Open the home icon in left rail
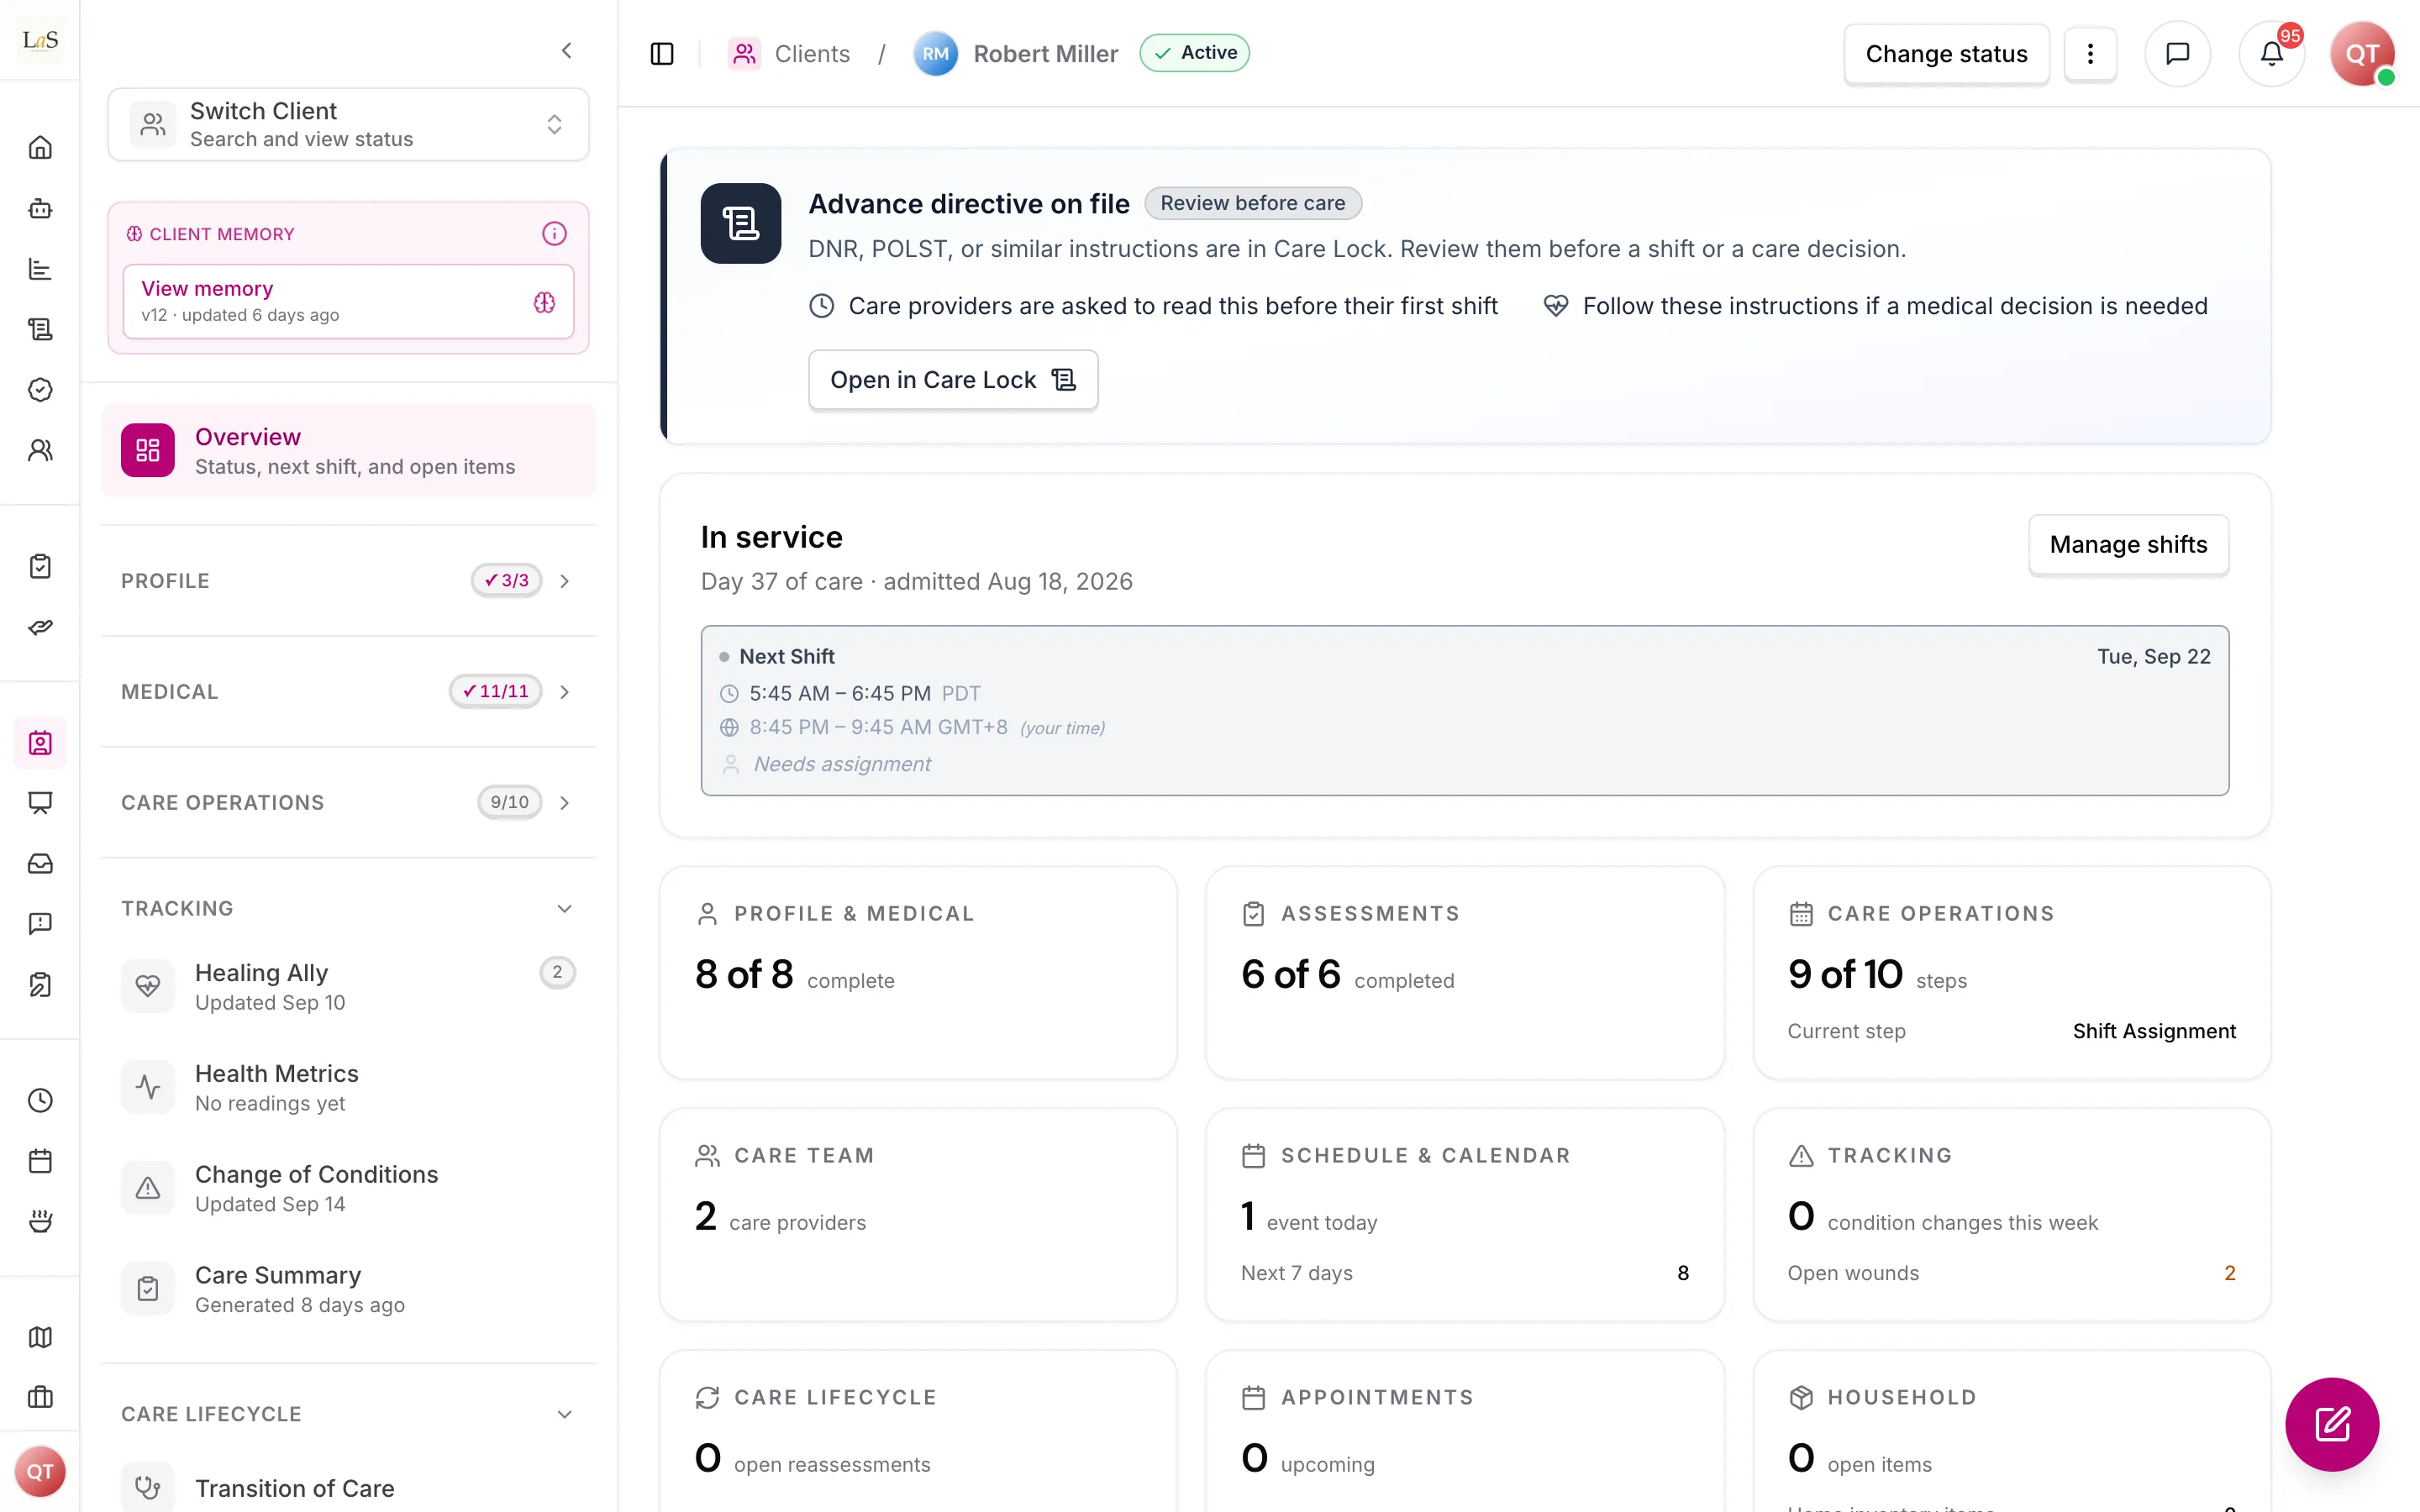The height and width of the screenshot is (1512, 2420). coord(40,148)
